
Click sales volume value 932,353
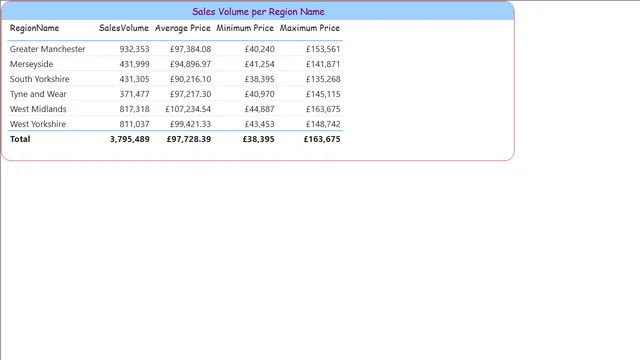click(134, 49)
